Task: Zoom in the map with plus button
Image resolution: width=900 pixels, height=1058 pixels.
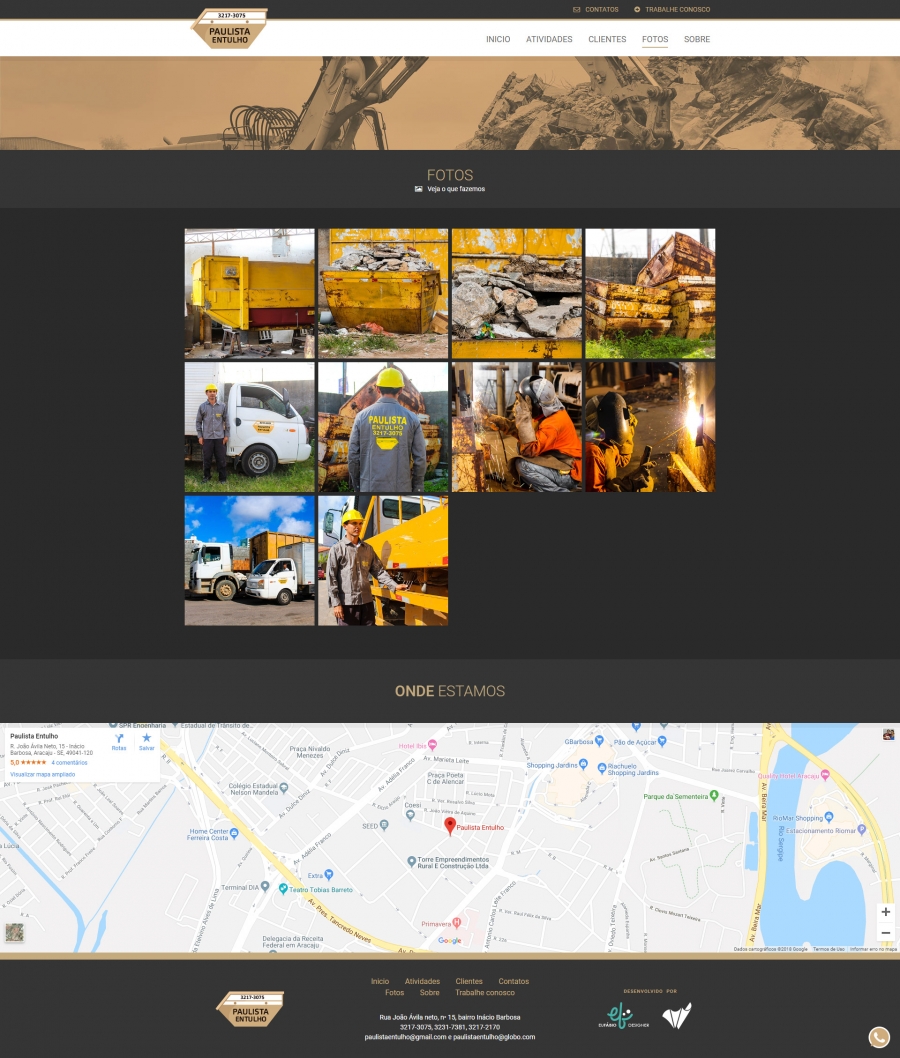Action: coord(886,912)
